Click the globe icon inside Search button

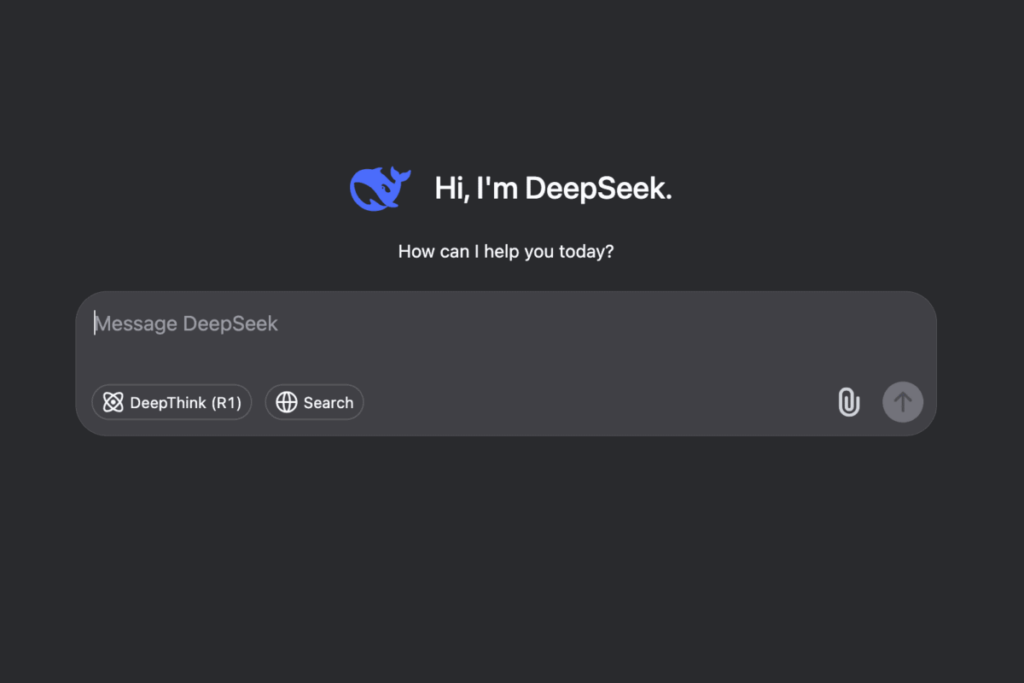[287, 402]
